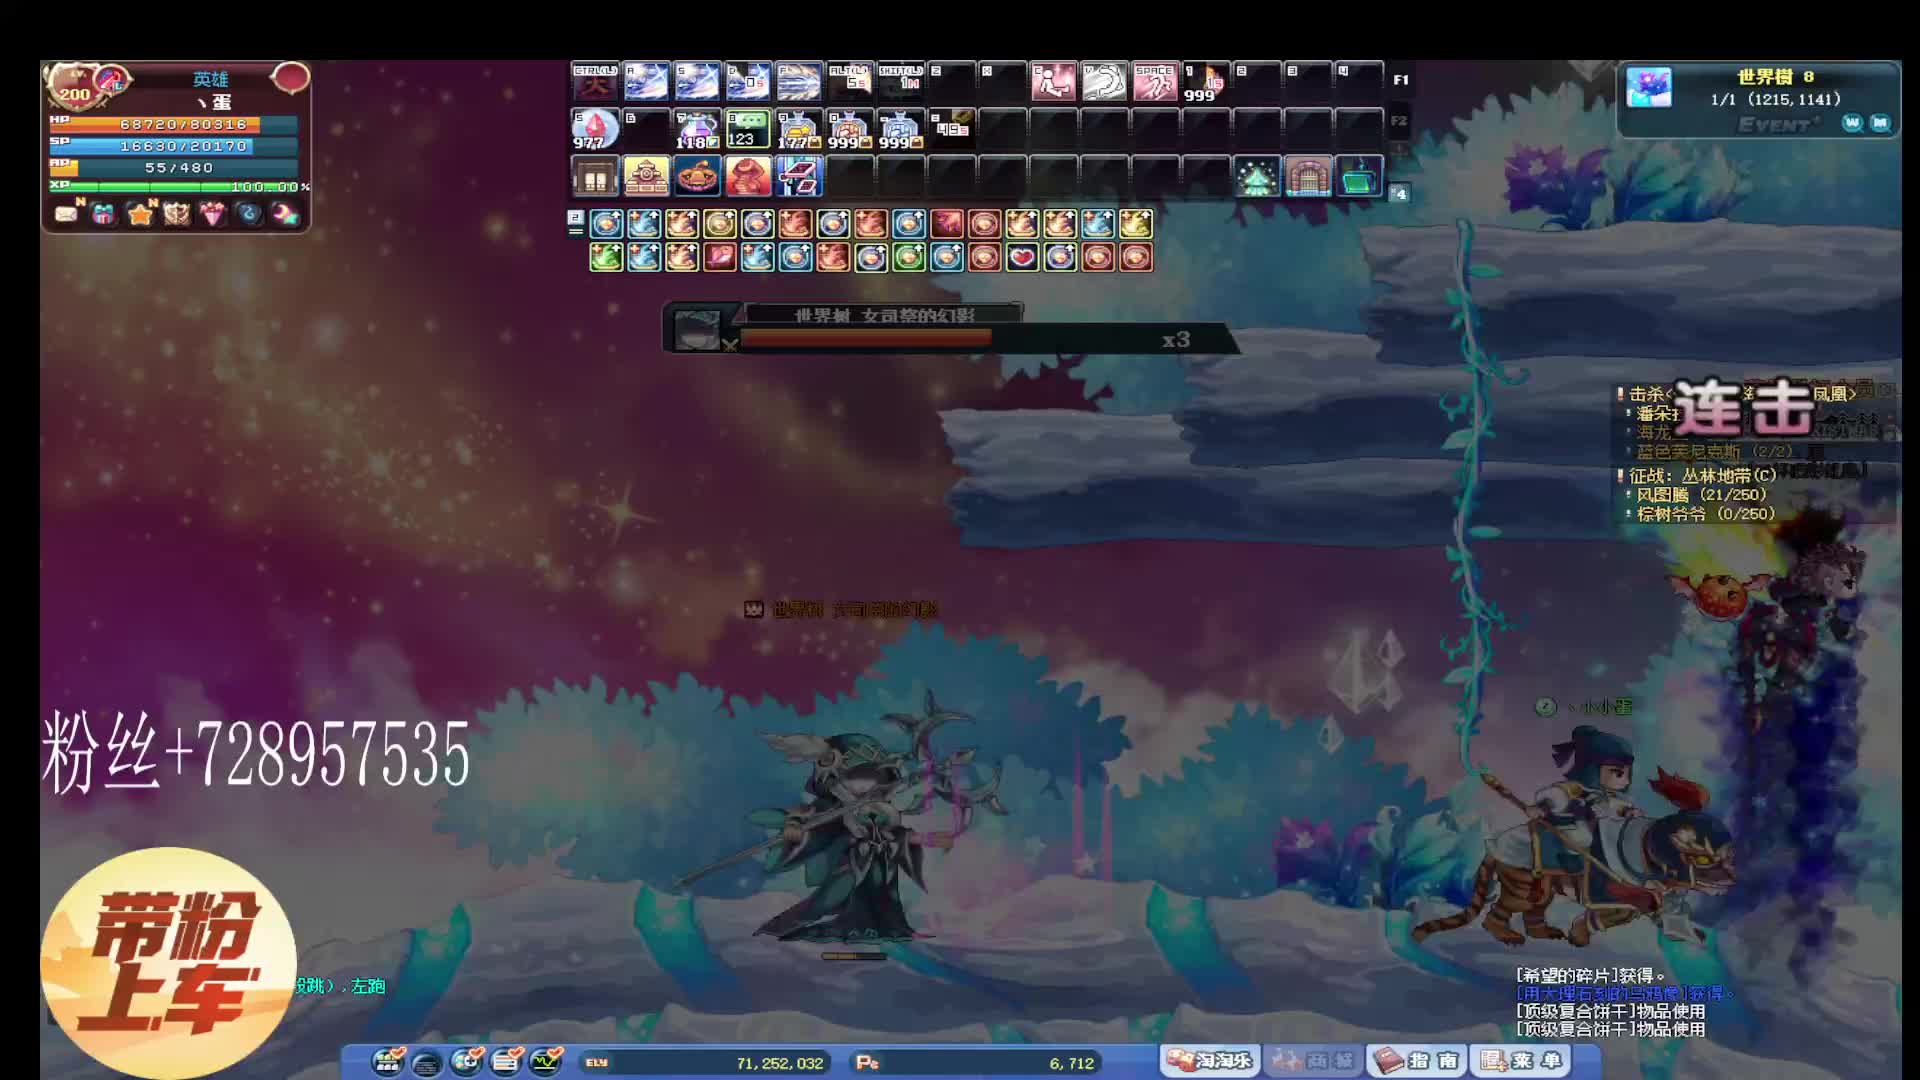Expand quickslot rows with the 4 button
1920x1080 pixels.
[1399, 194]
